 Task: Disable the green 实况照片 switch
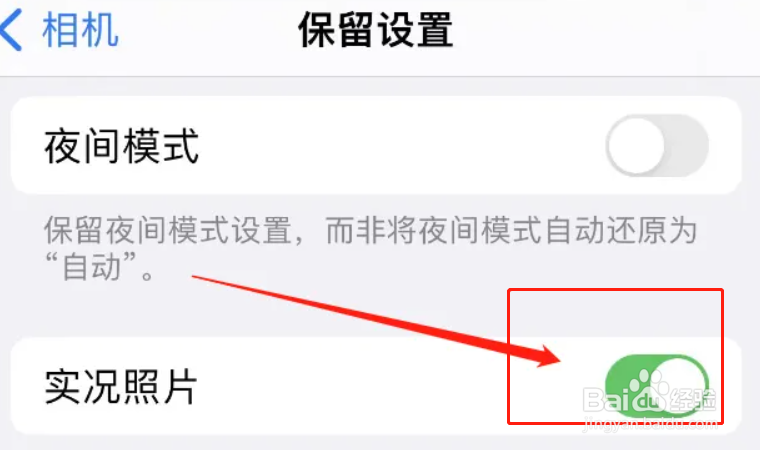(657, 385)
